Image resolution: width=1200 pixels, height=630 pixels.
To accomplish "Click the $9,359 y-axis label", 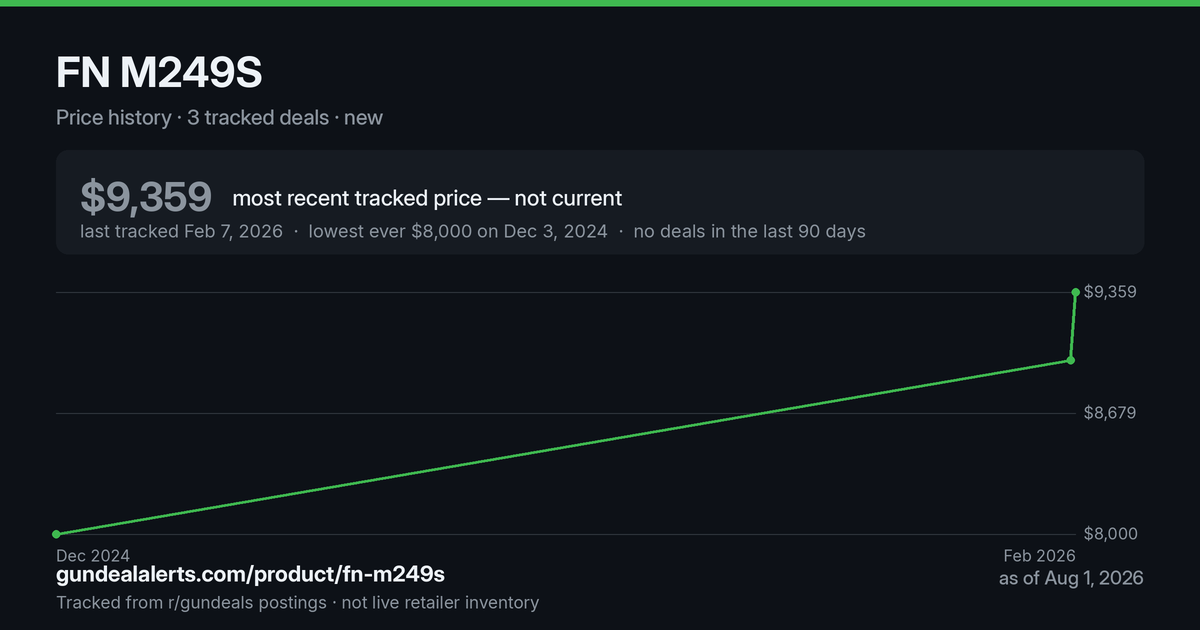I will tap(1110, 292).
